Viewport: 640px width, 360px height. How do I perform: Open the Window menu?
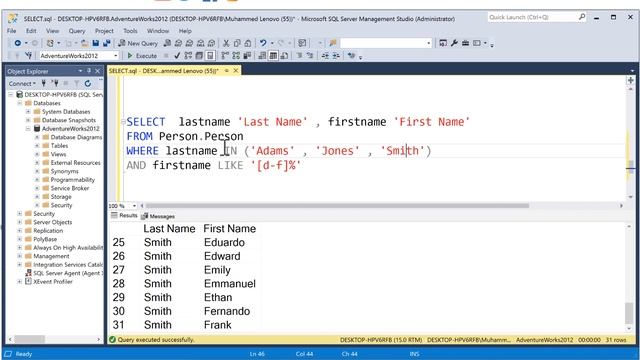point(158,31)
